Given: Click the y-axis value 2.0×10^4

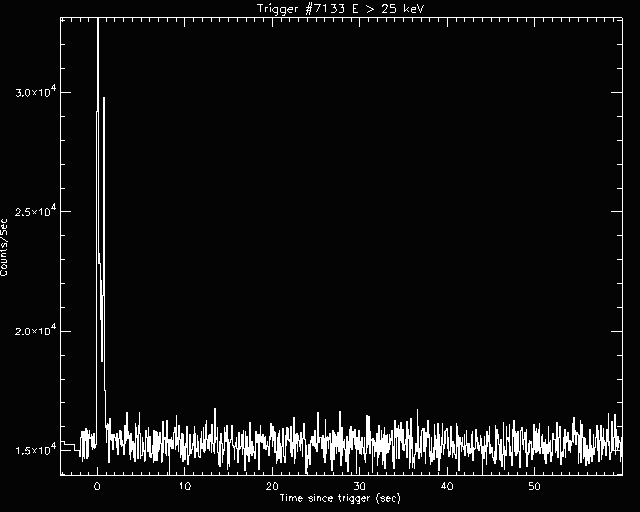Looking at the screenshot, I should (x=37, y=330).
